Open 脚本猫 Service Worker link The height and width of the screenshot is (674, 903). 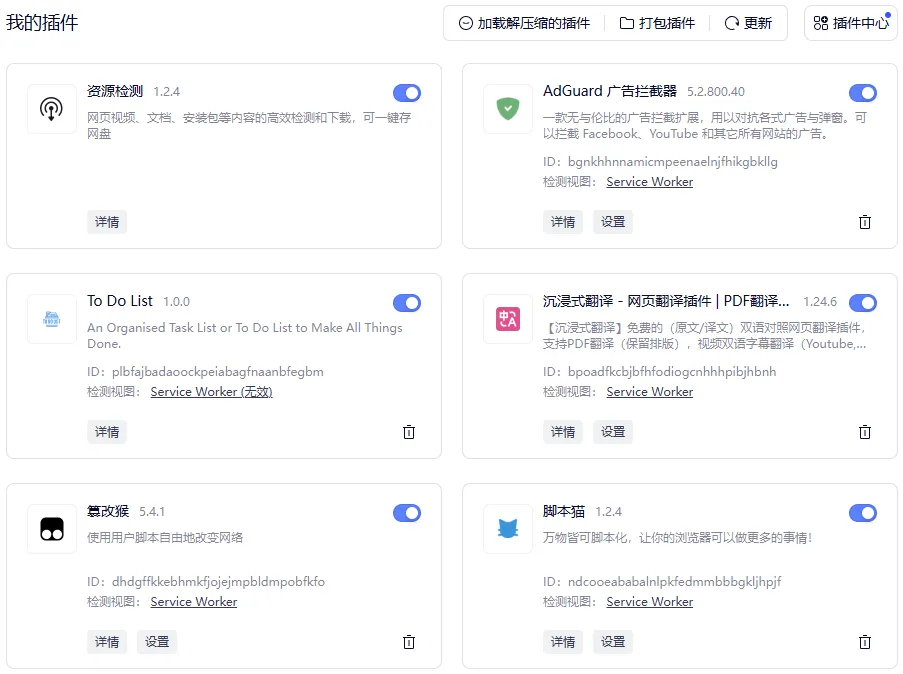tap(650, 602)
